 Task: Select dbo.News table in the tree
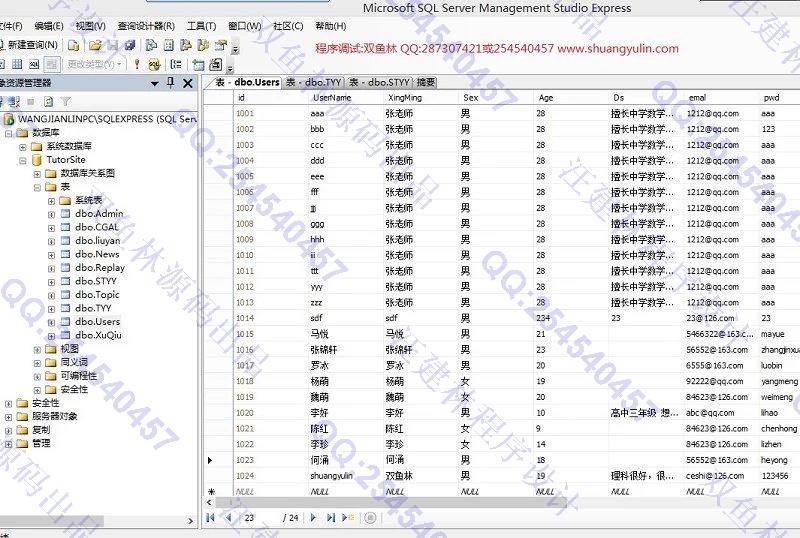(x=97, y=254)
